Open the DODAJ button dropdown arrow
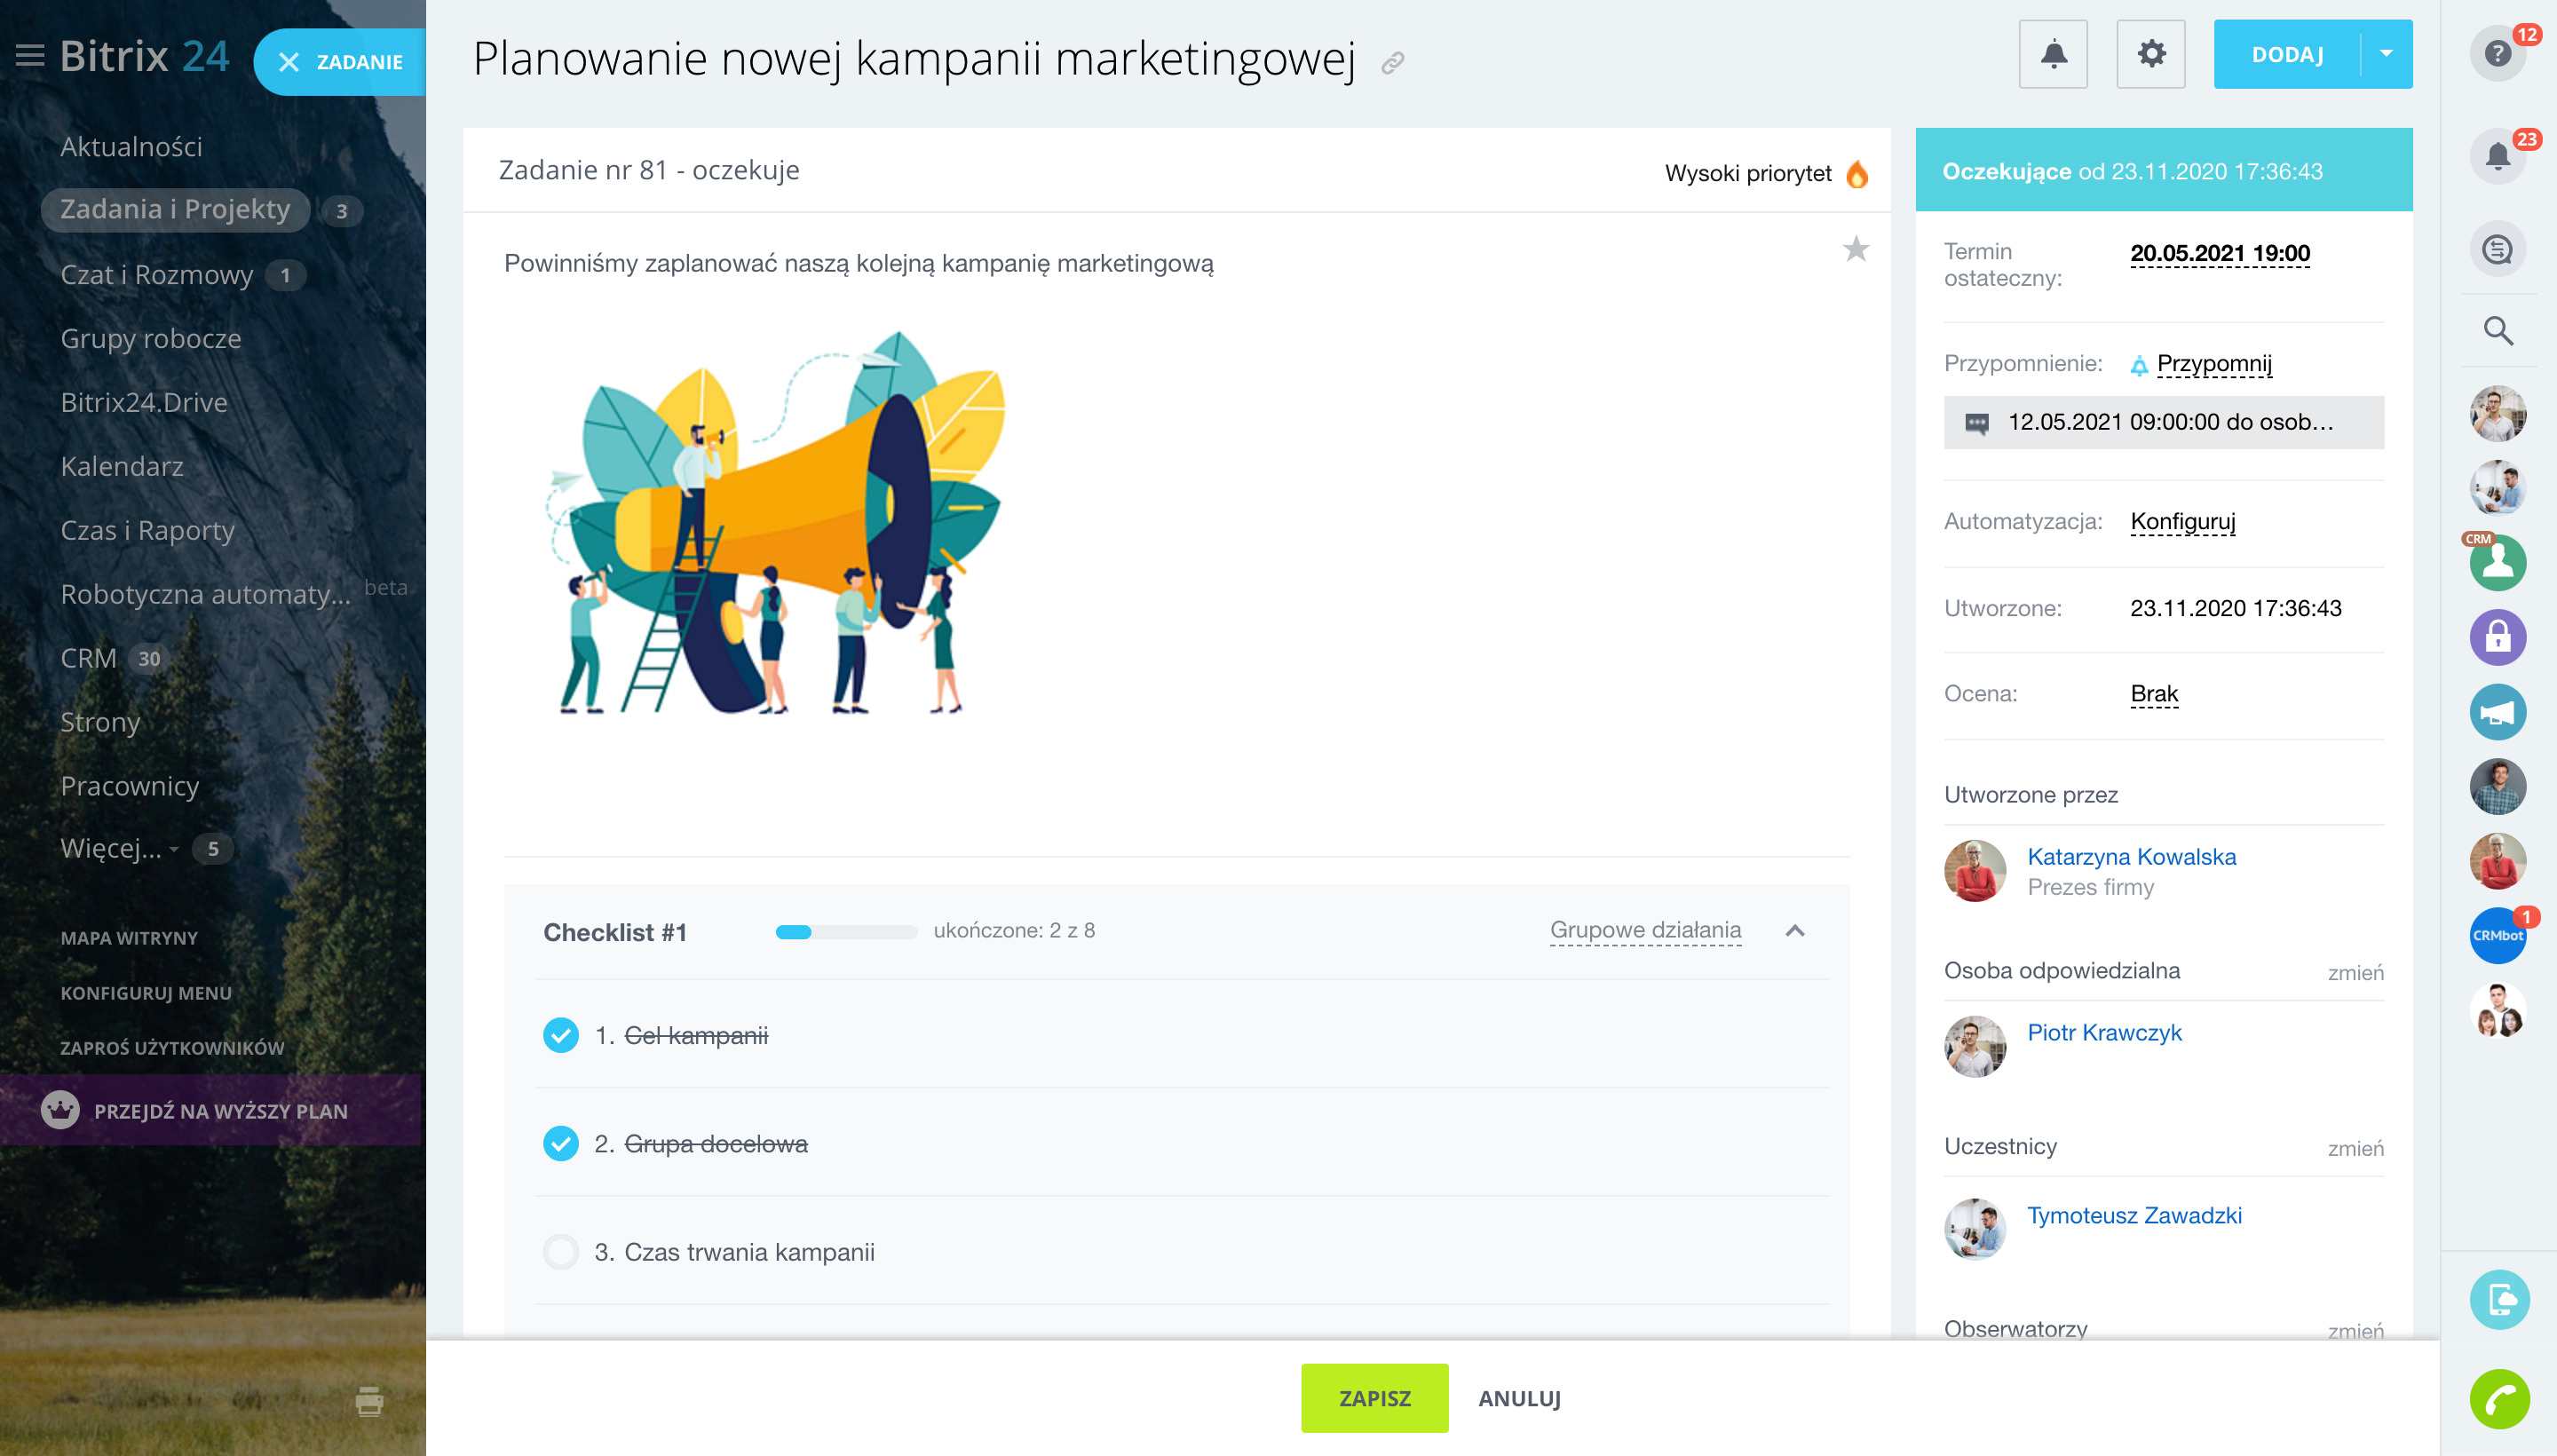2557x1456 pixels. point(2386,54)
